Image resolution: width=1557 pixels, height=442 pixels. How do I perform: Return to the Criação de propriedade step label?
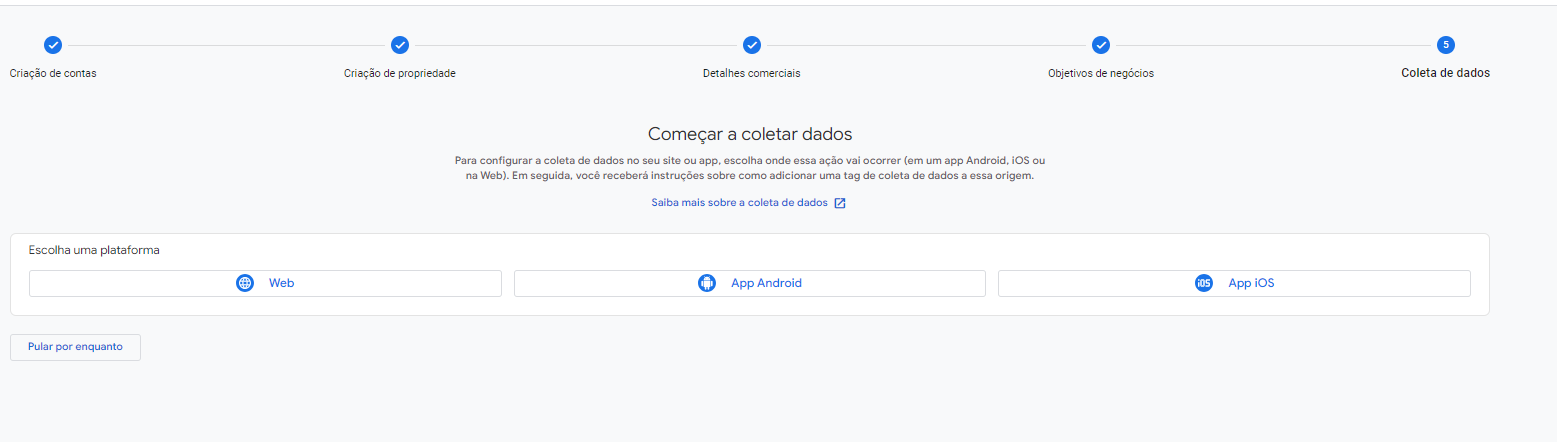pyautogui.click(x=400, y=73)
